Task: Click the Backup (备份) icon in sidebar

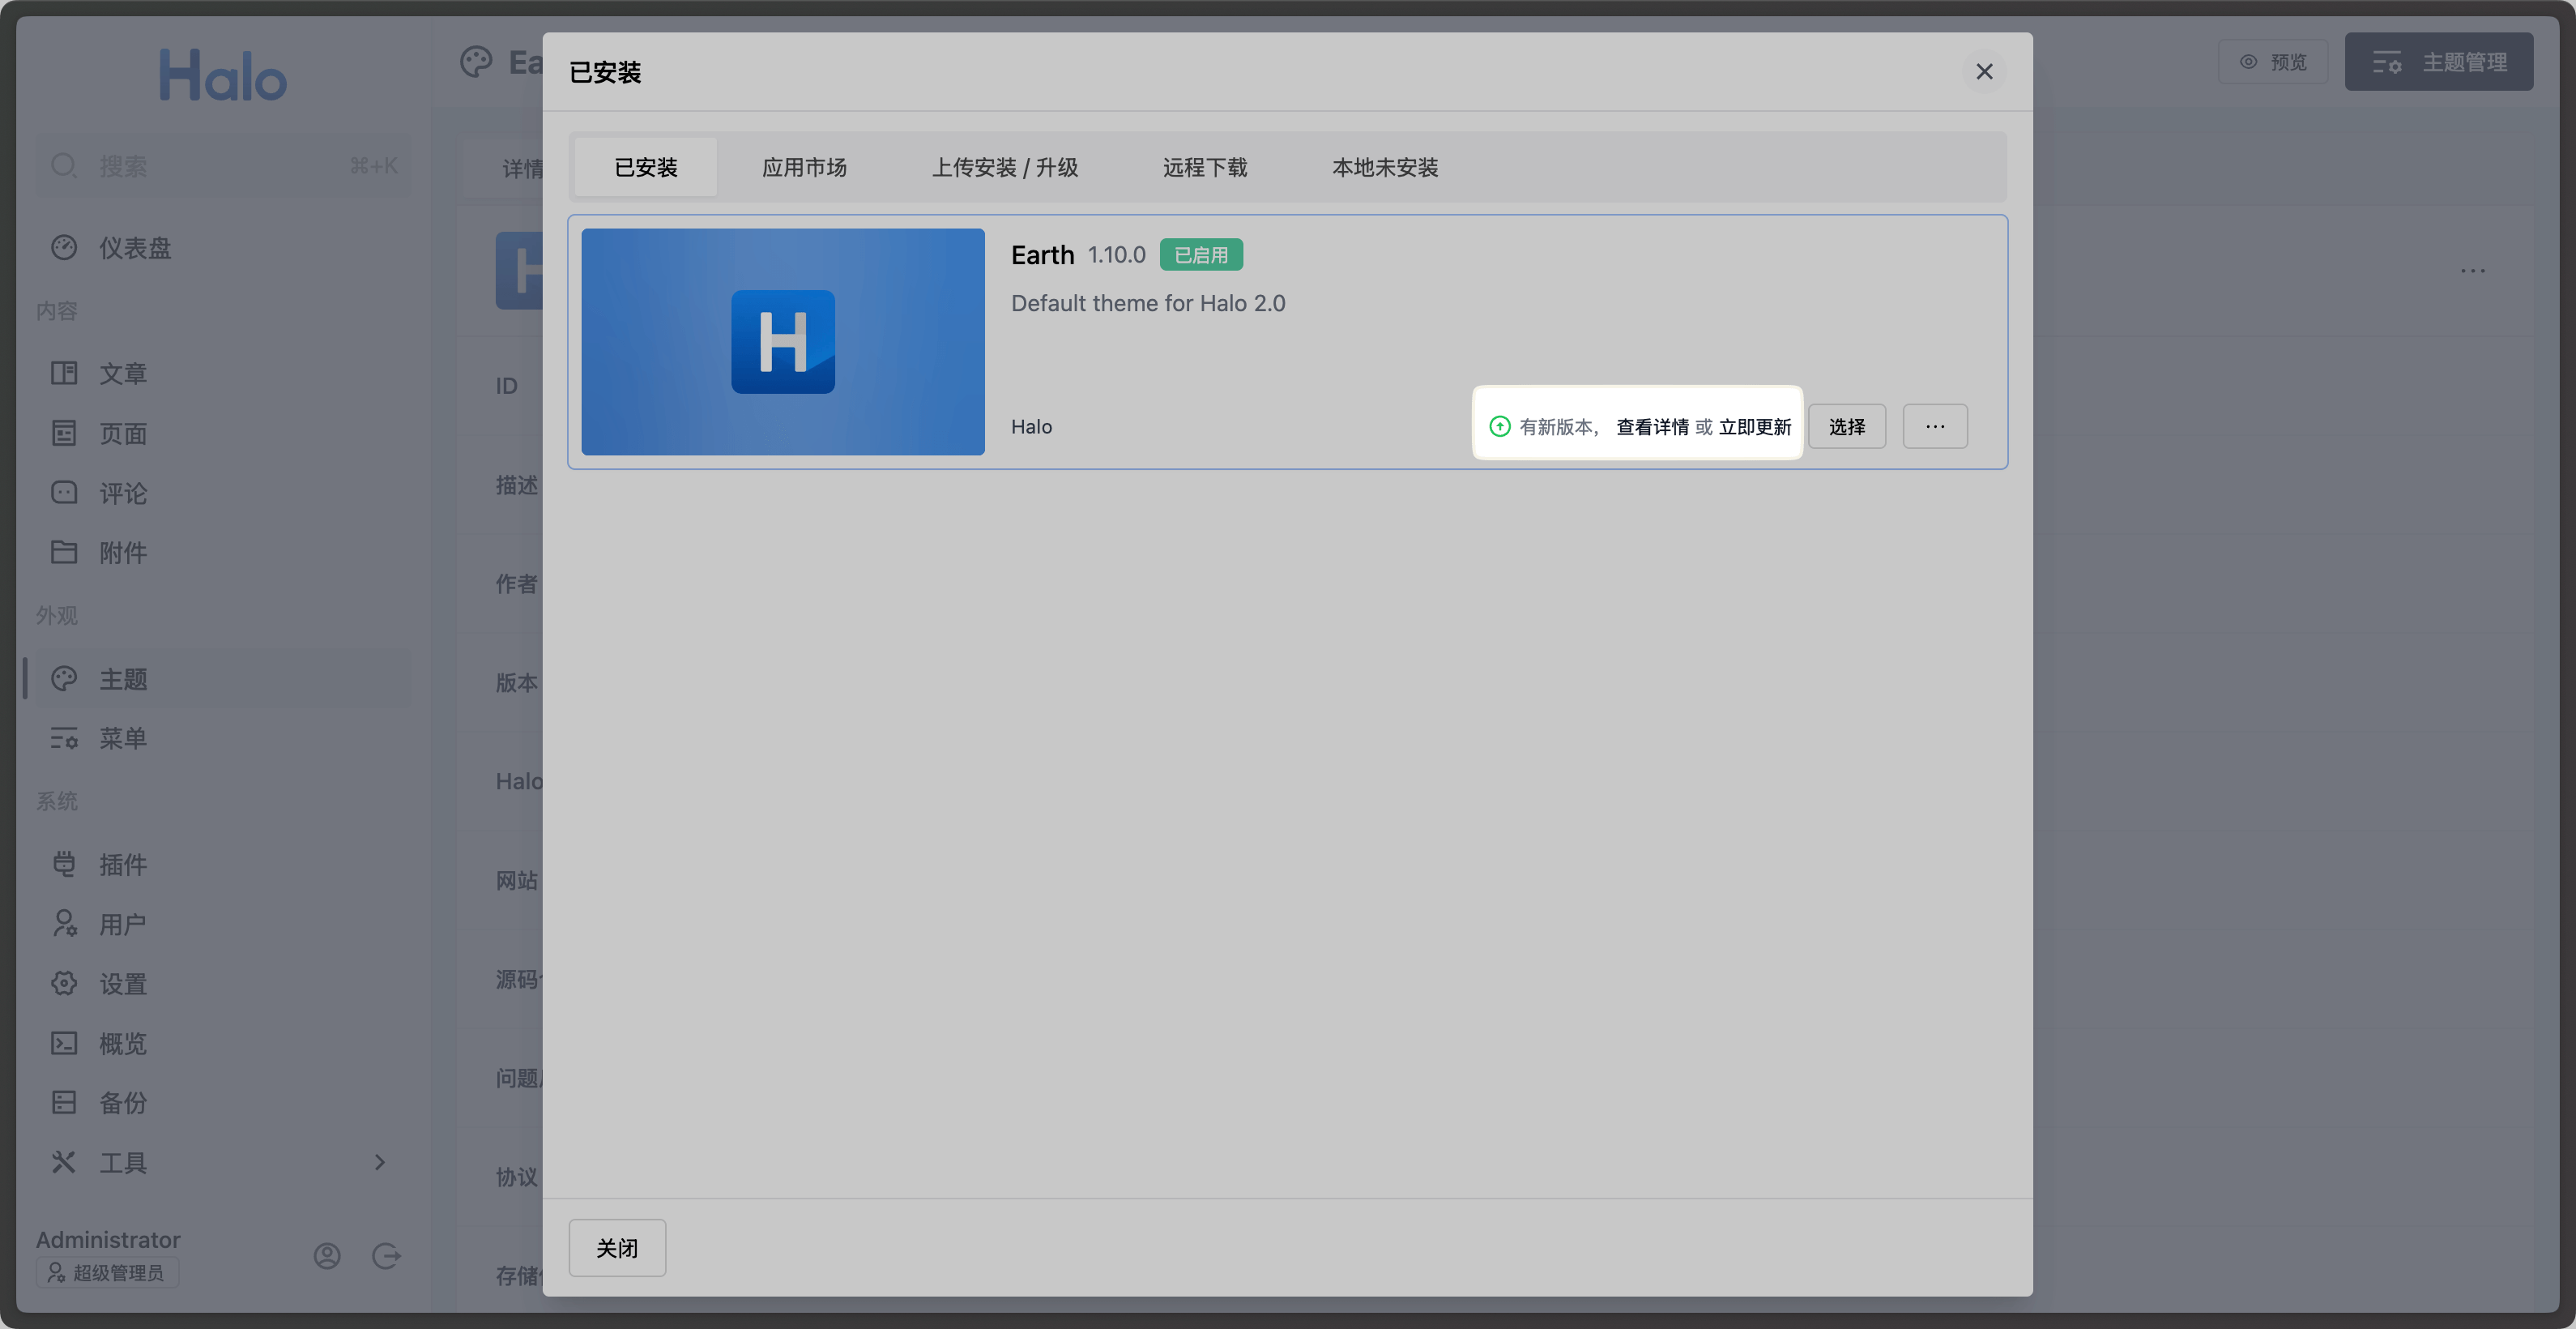Action: tap(64, 1102)
